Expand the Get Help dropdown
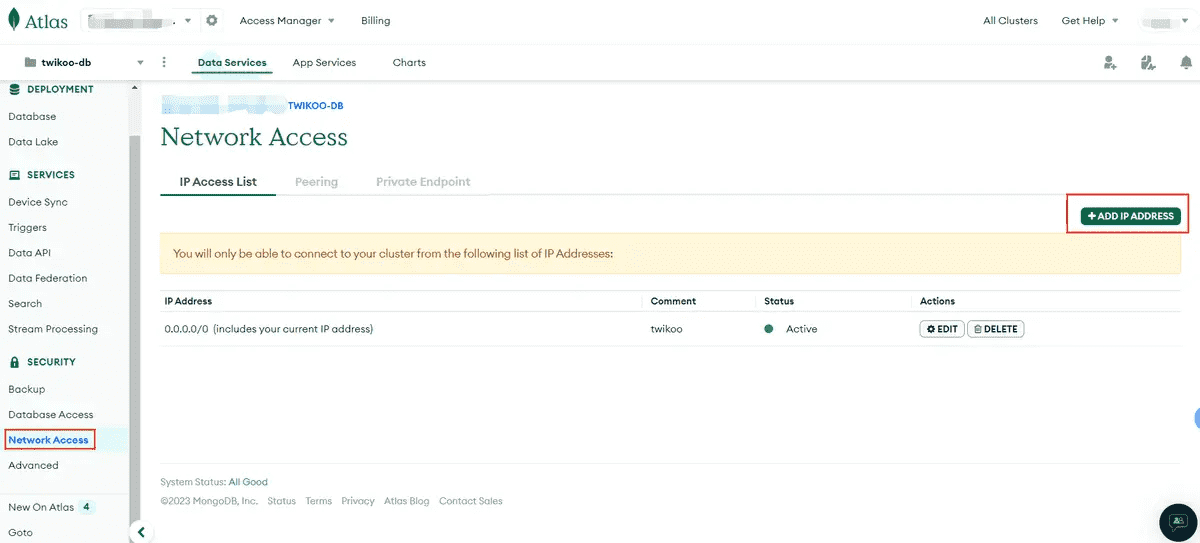This screenshot has height=543, width=1200. (1090, 20)
